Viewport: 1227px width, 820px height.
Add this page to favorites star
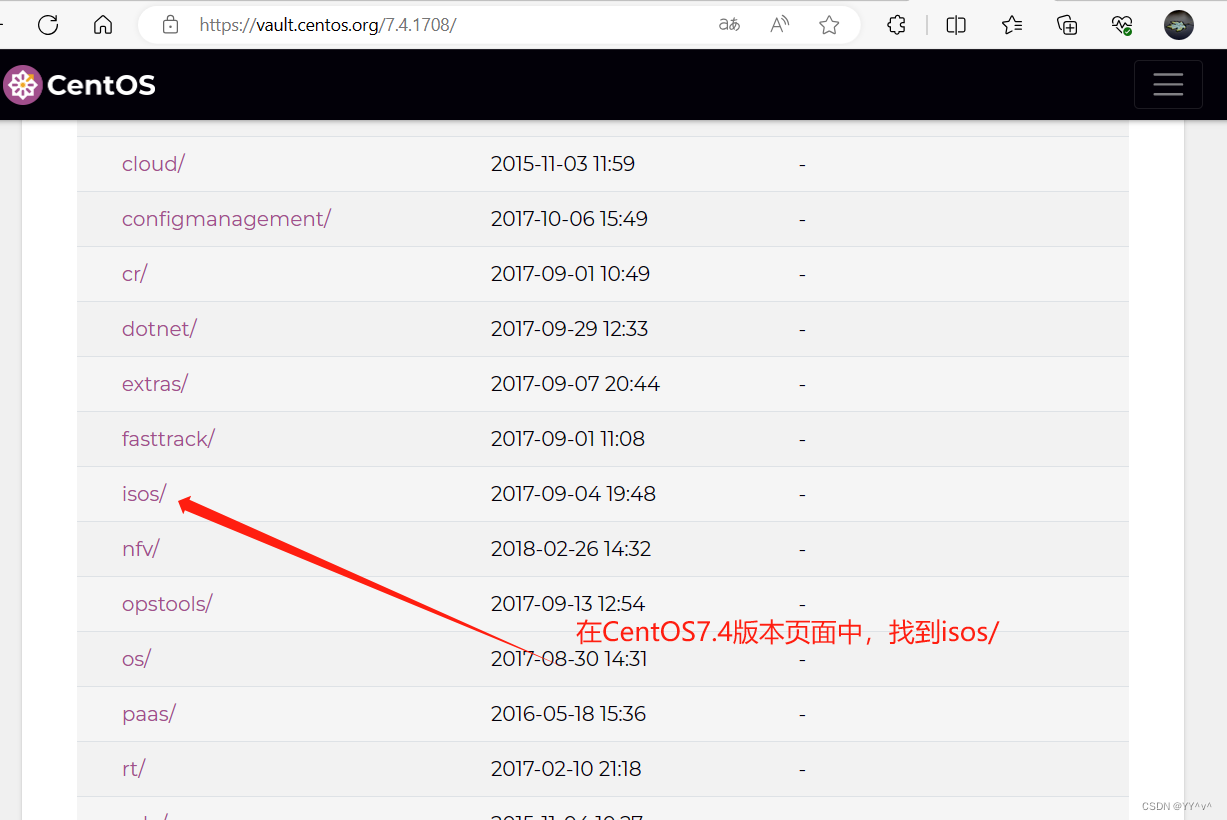point(829,25)
